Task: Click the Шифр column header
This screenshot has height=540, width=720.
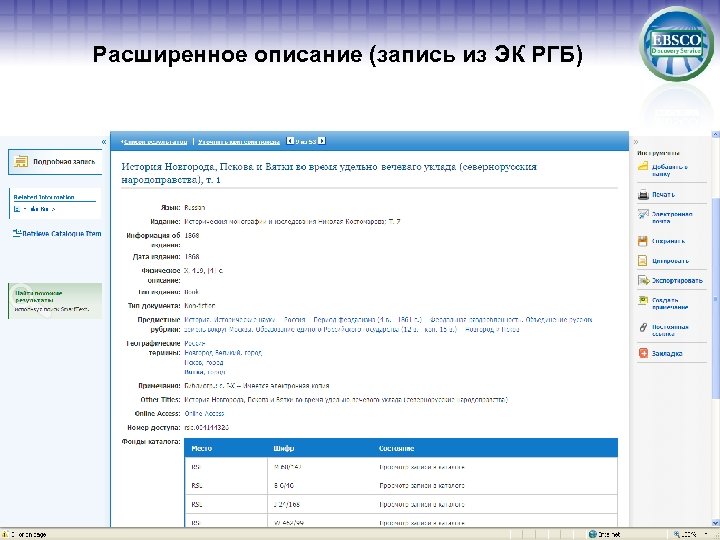Action: [283, 448]
